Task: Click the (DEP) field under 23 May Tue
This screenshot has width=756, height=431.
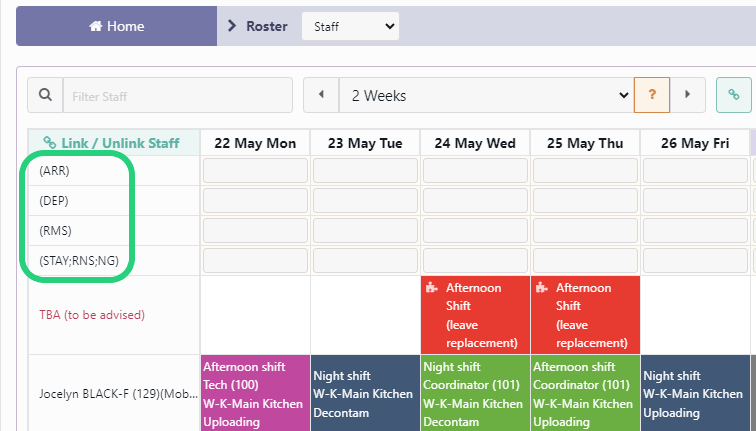Action: point(365,201)
